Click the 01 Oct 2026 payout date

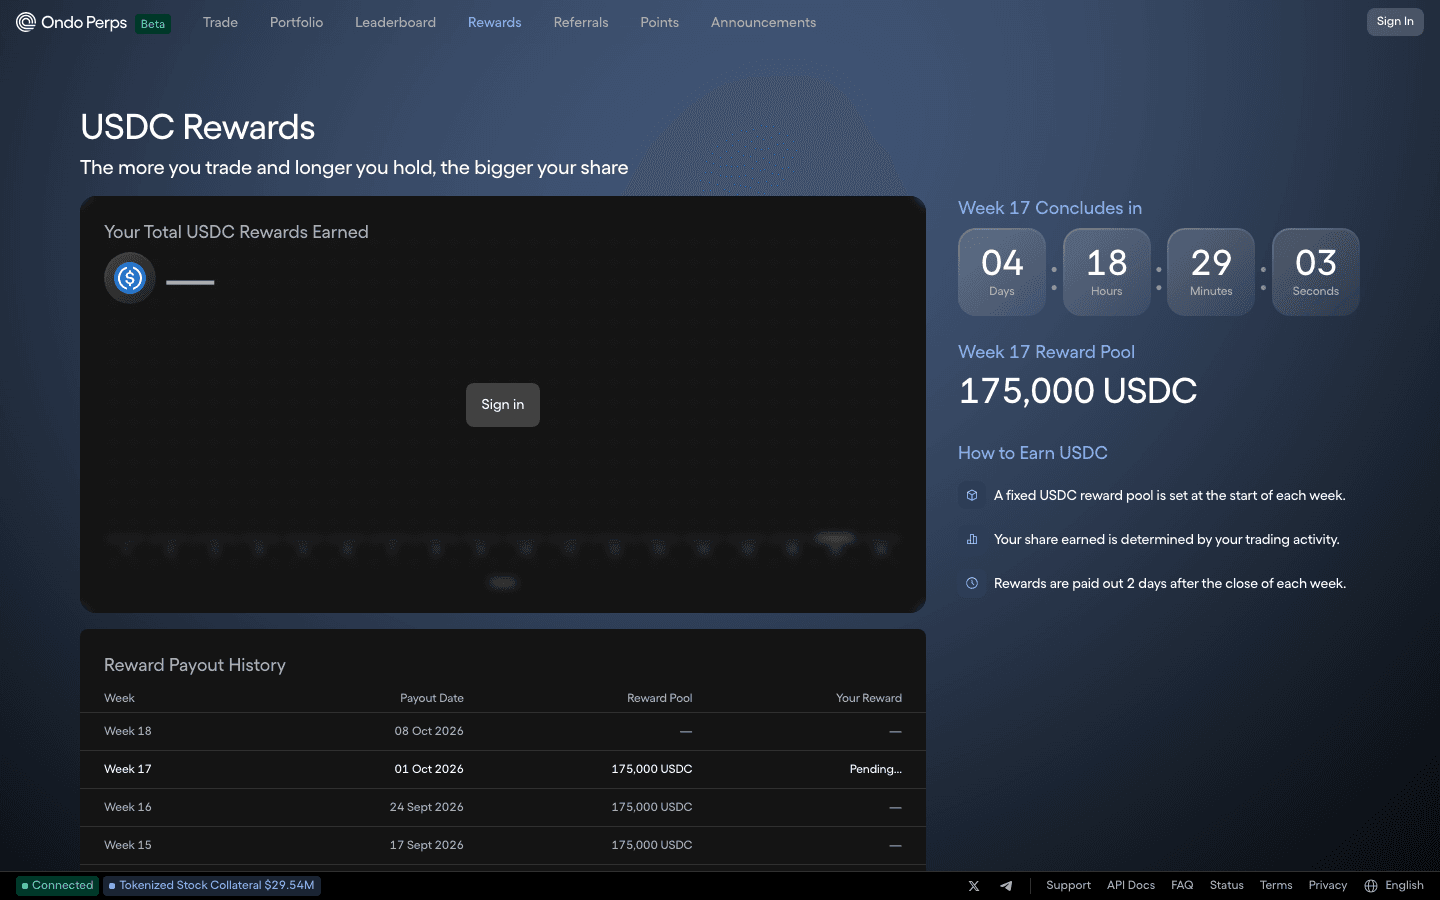(429, 769)
